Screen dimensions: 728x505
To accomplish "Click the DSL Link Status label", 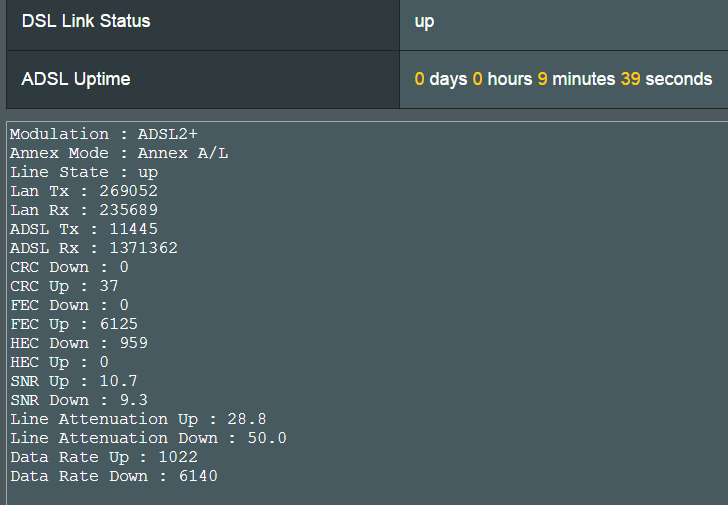I will pyautogui.click(x=86, y=21).
